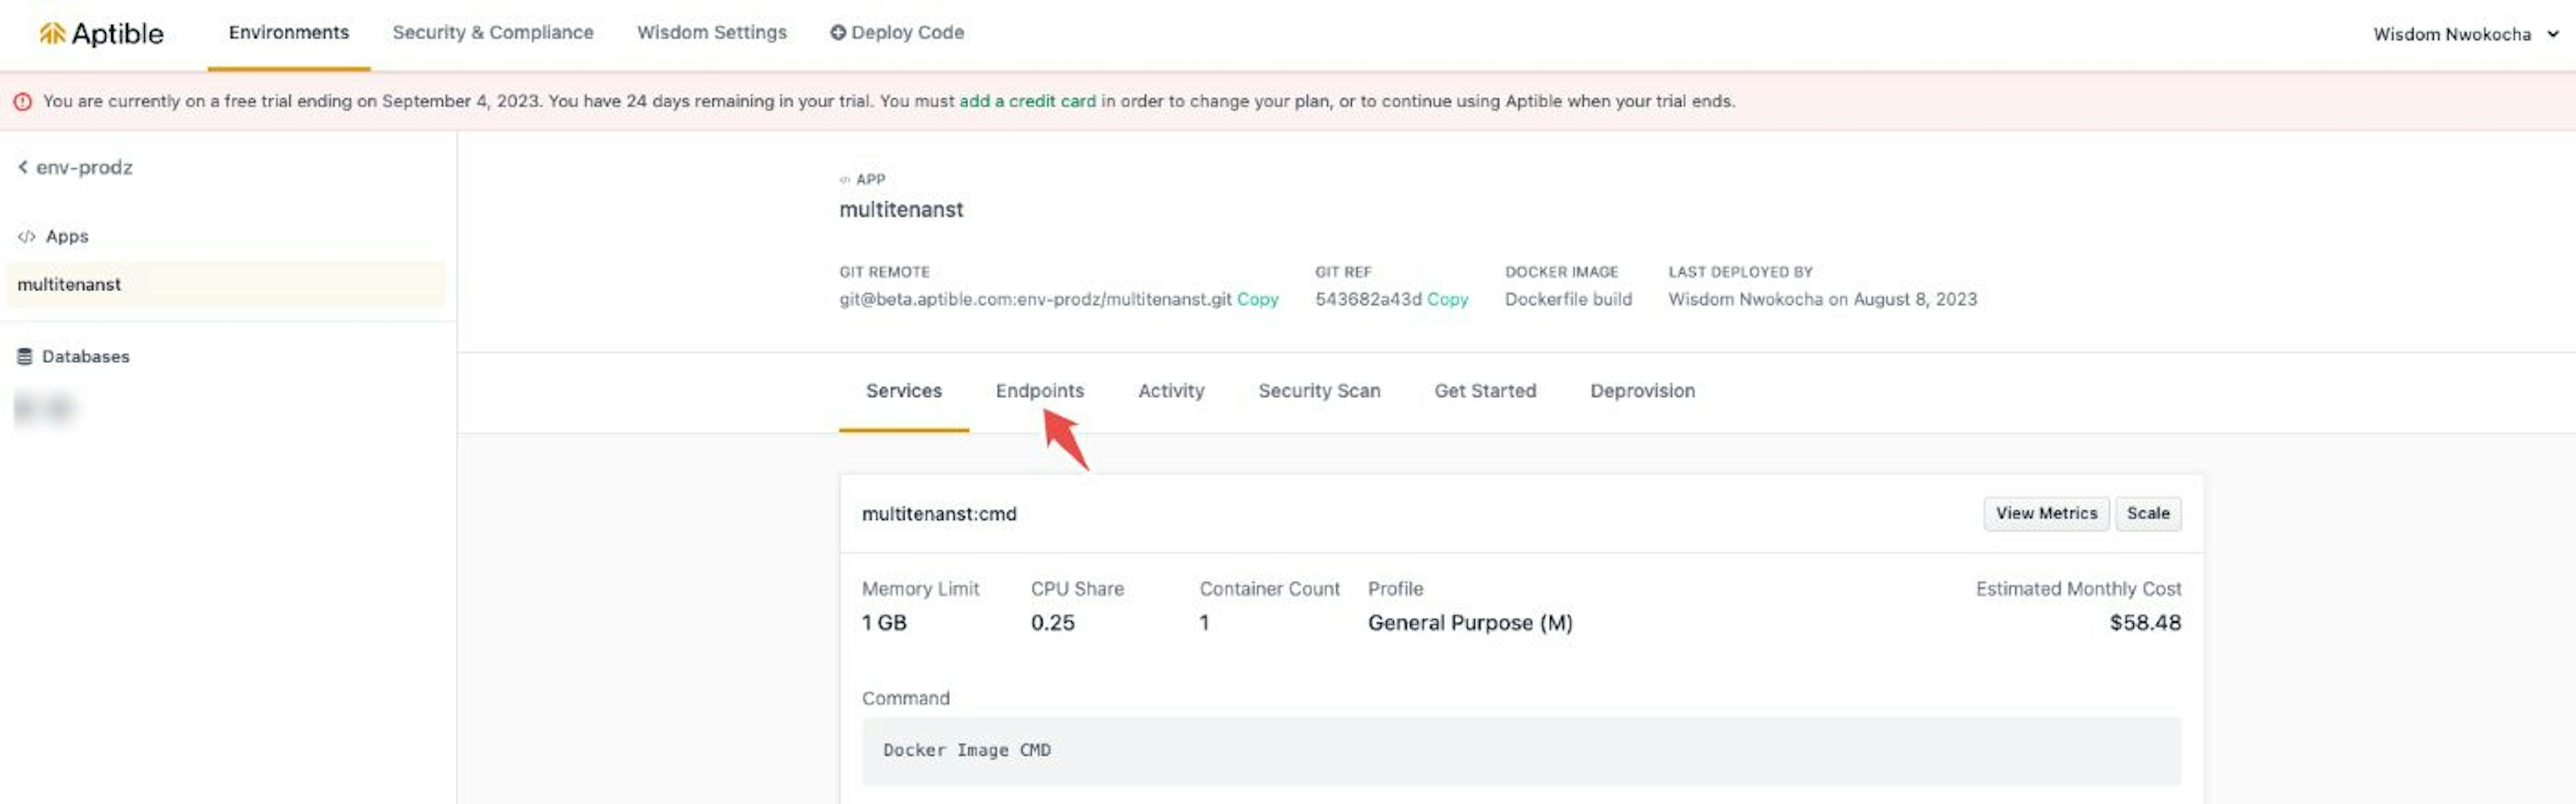Switch to the Activity tab
2576x804 pixels.
(x=1170, y=389)
